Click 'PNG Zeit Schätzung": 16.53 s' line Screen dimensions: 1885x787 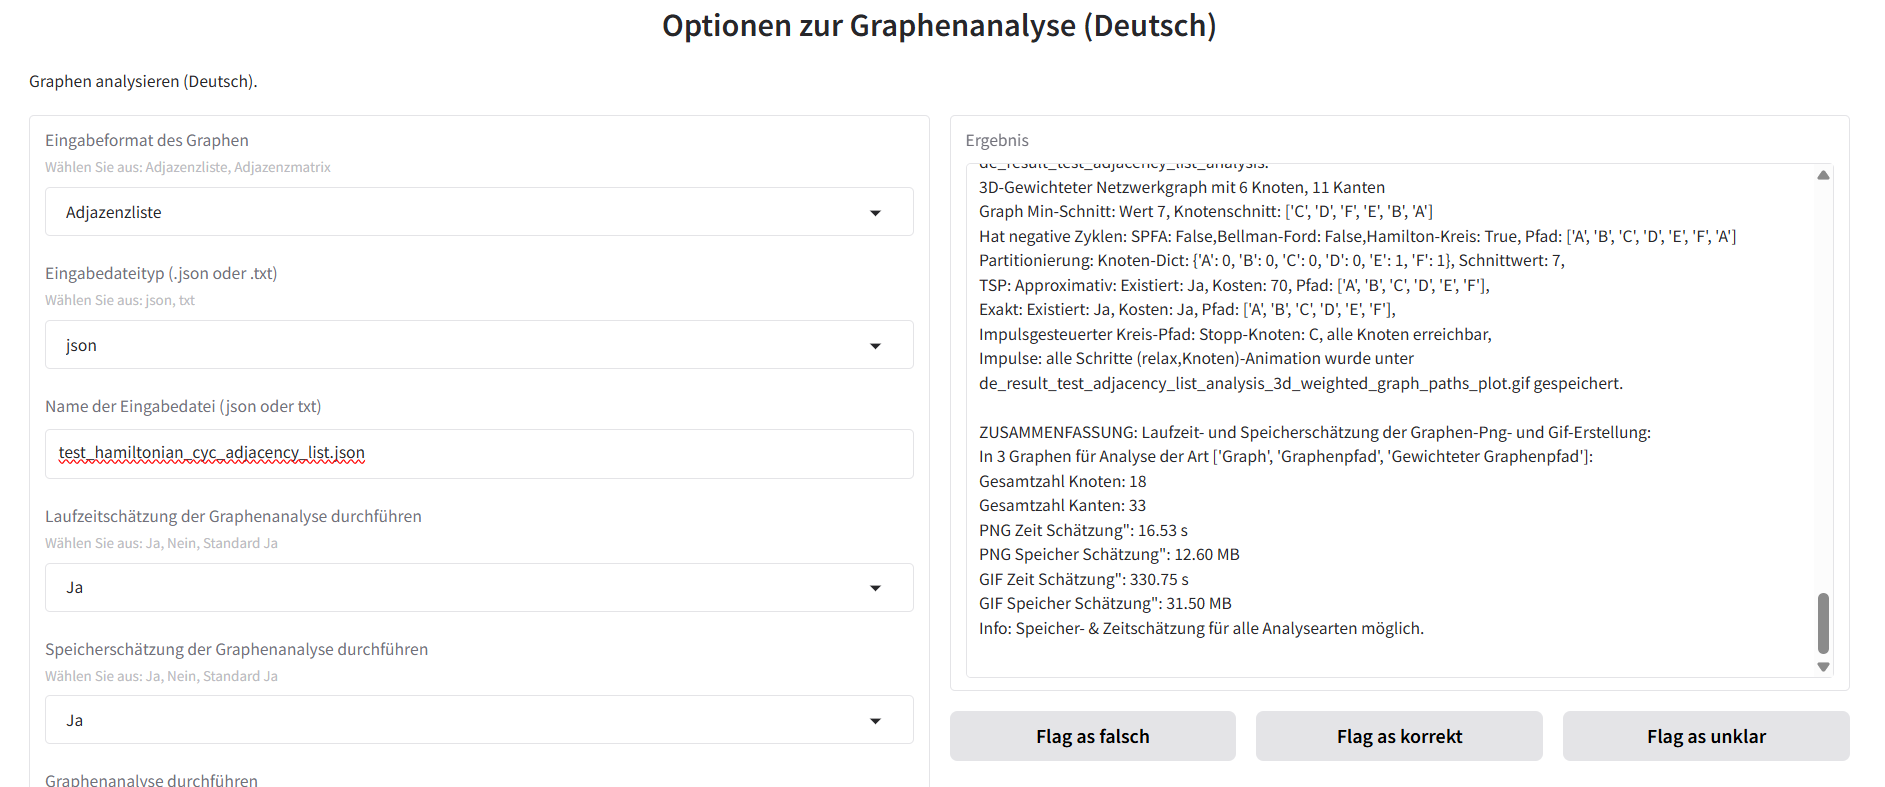1083,530
